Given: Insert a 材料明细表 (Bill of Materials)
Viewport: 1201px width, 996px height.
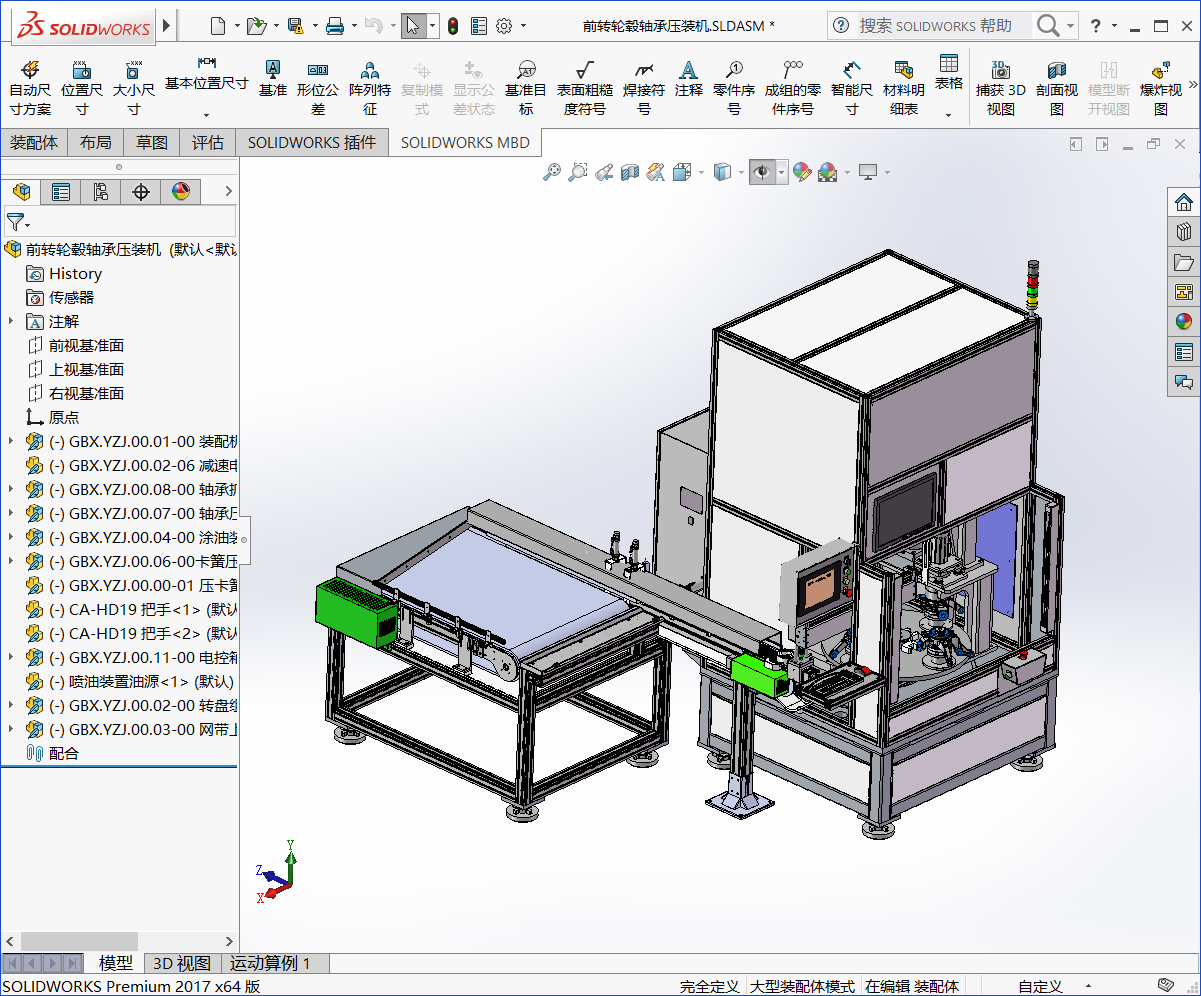Looking at the screenshot, I should coord(904,87).
